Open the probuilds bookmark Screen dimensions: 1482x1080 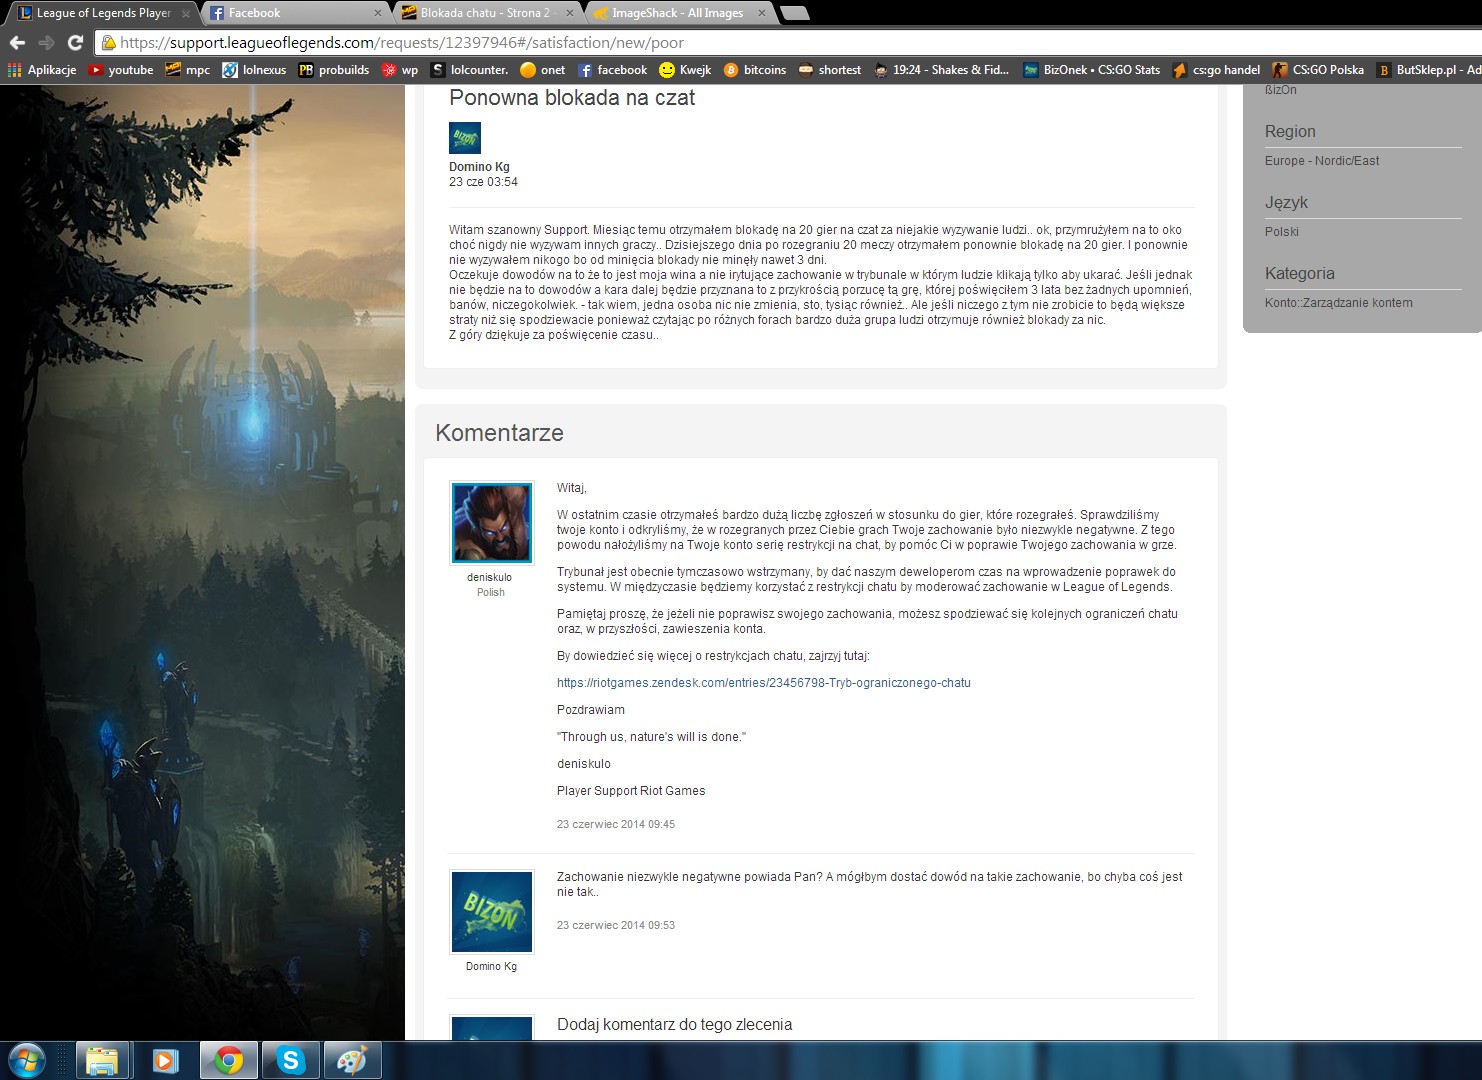(334, 70)
